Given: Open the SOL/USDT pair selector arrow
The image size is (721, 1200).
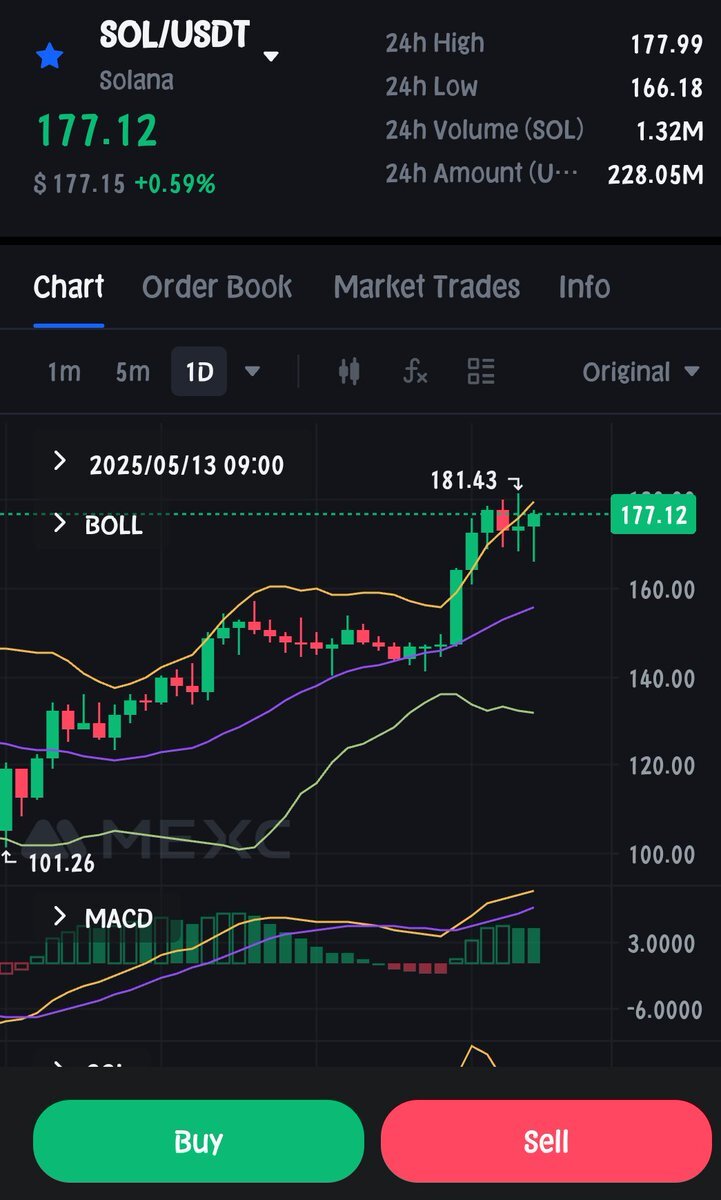Looking at the screenshot, I should pyautogui.click(x=271, y=57).
